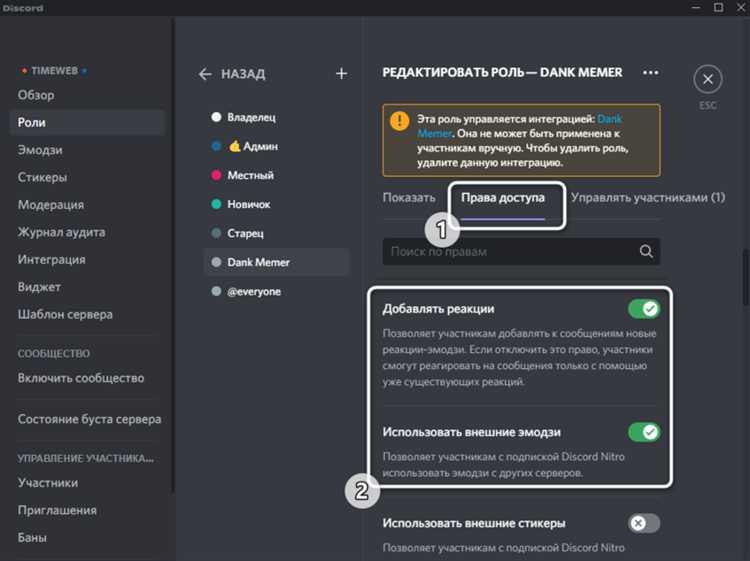750x561 pixels.
Task: Minimize the Discord window
Action: [696, 8]
